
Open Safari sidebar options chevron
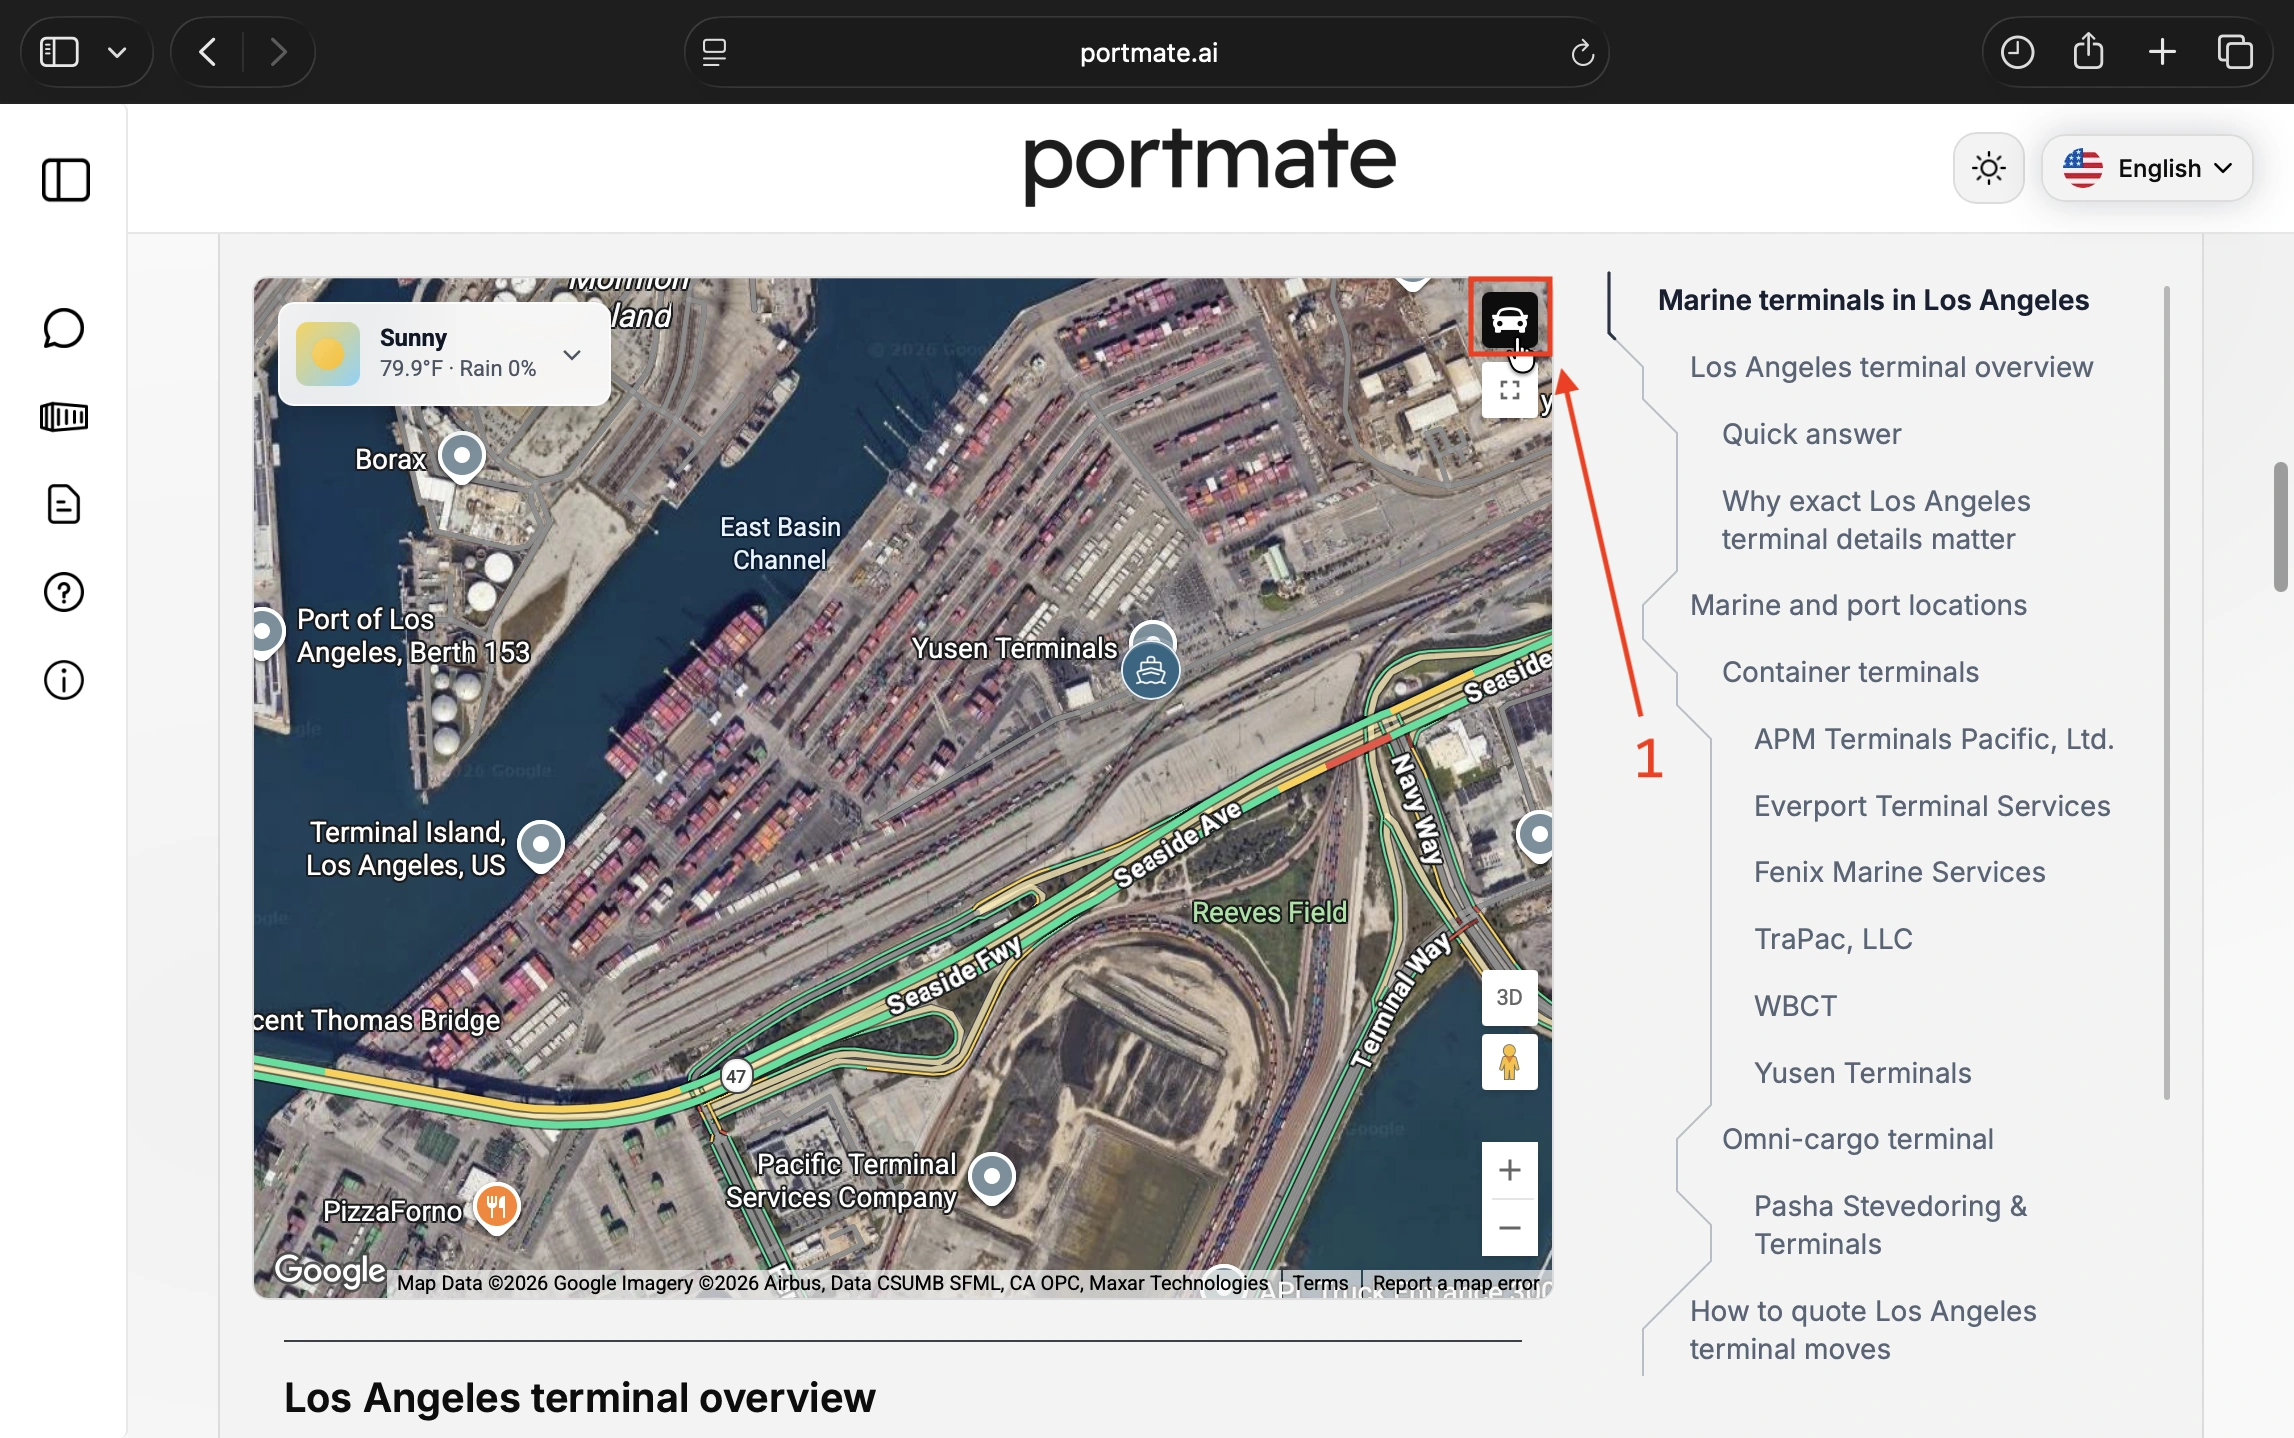[x=117, y=52]
